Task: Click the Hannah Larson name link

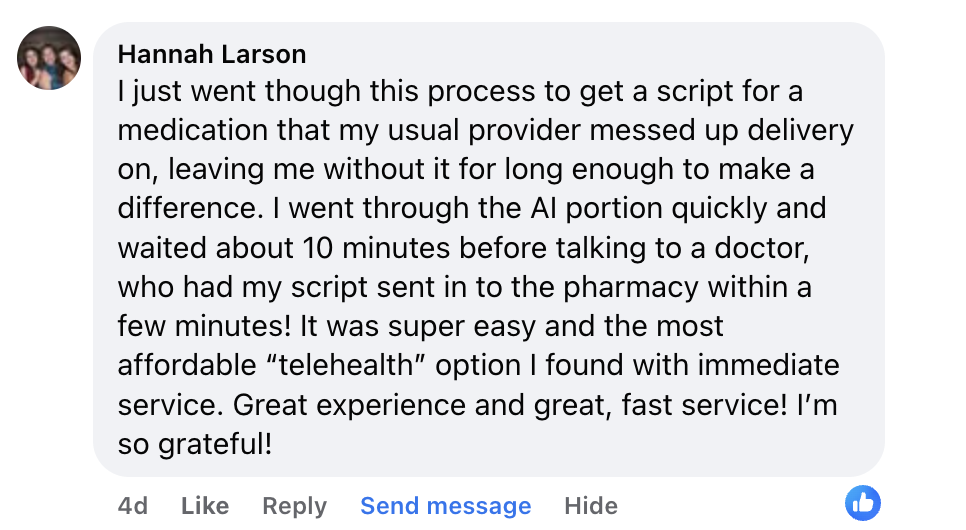Action: coord(212,53)
